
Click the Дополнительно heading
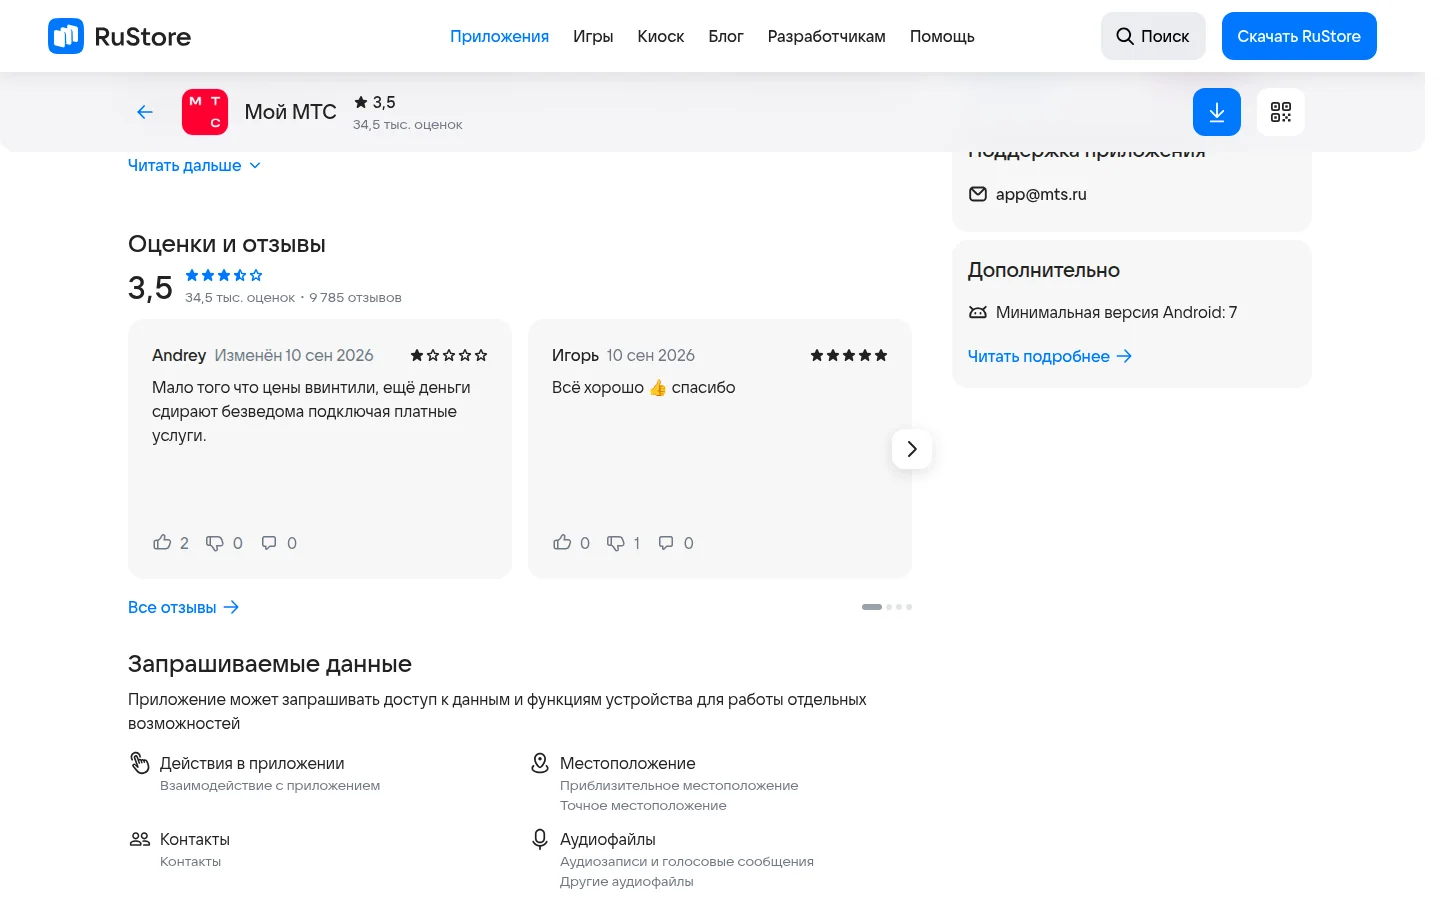(1044, 270)
